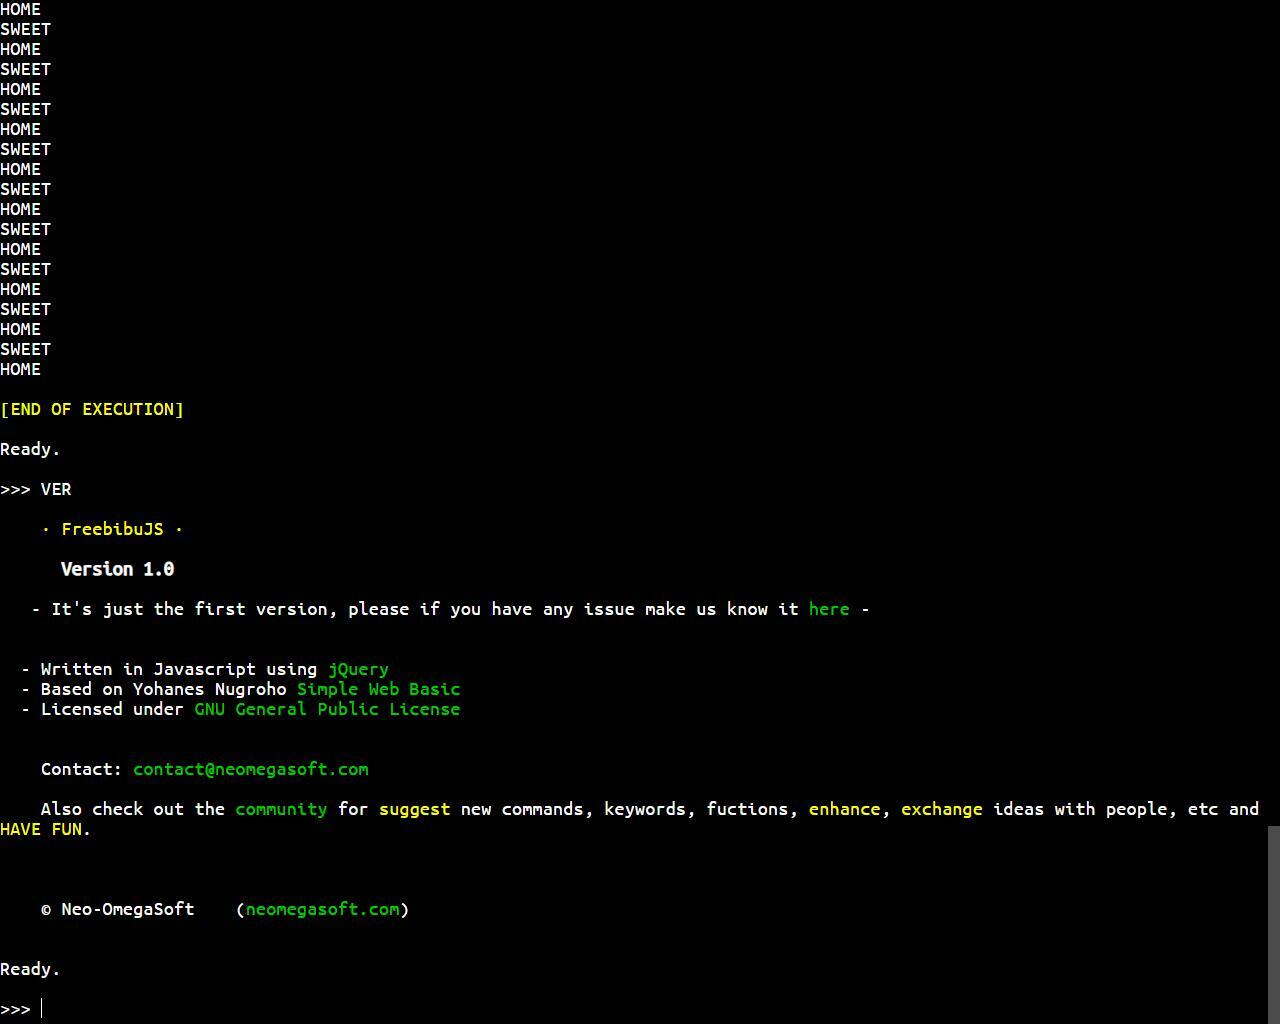Click the Ready. line above VER command
This screenshot has height=1024, width=1280.
[x=30, y=449]
